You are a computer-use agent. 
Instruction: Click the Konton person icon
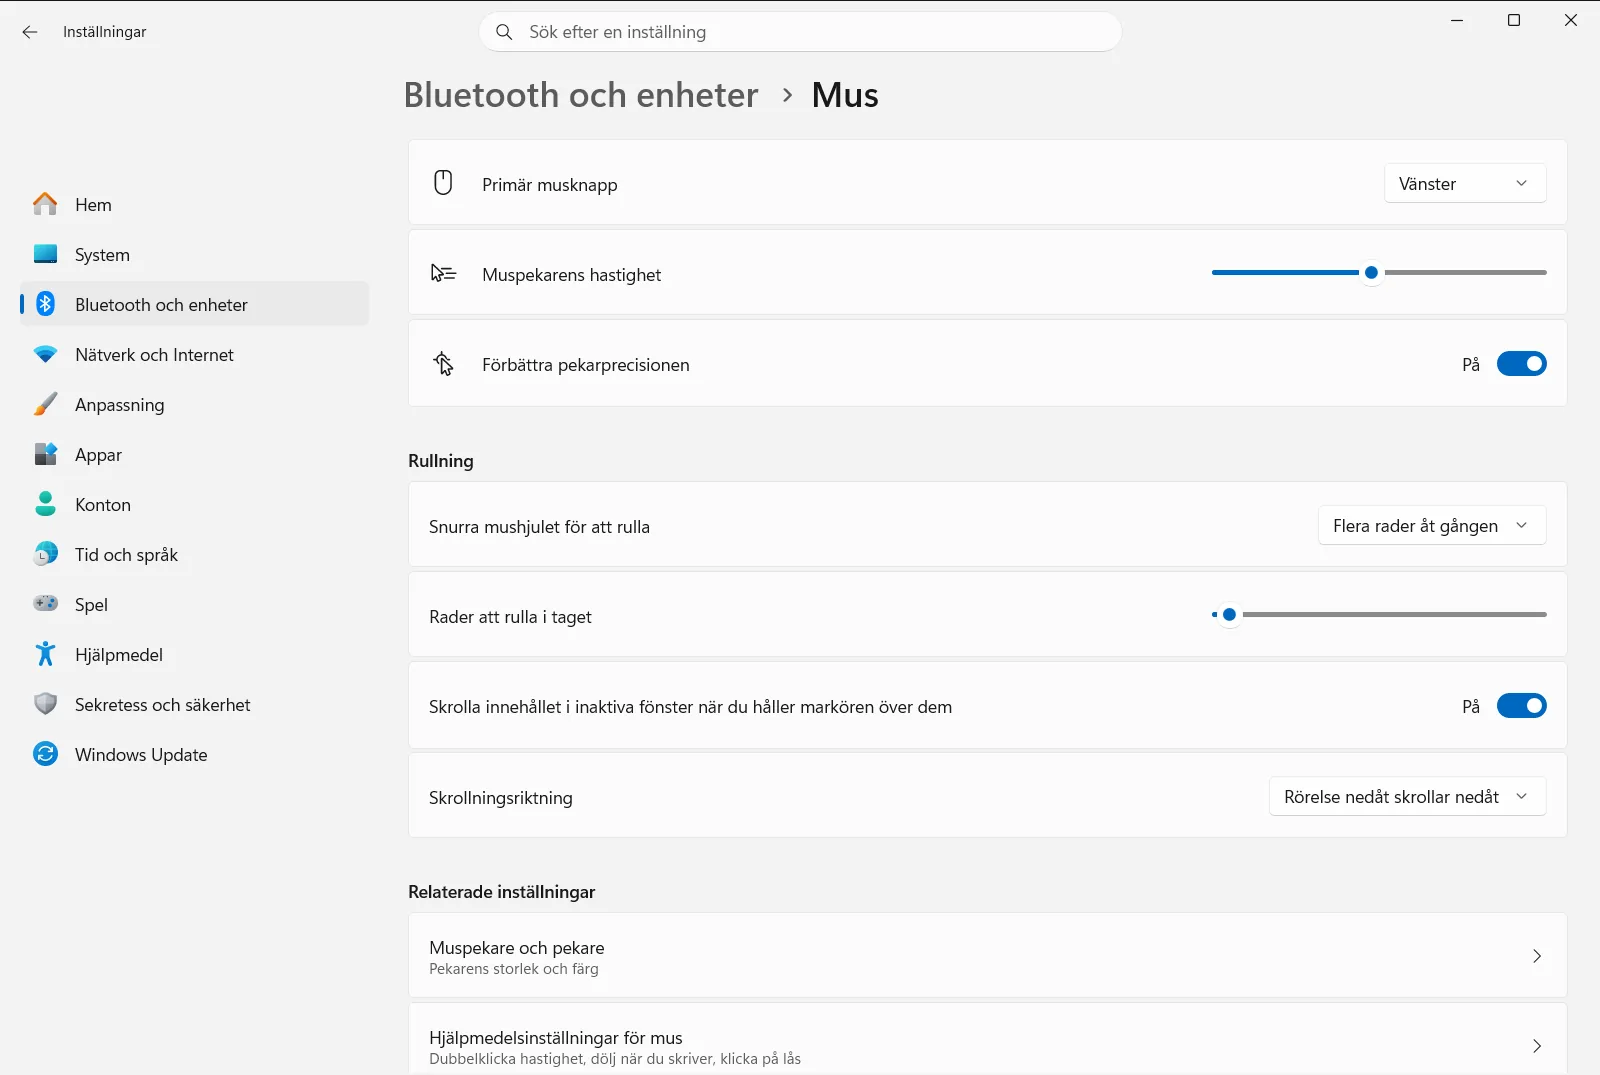tap(45, 504)
